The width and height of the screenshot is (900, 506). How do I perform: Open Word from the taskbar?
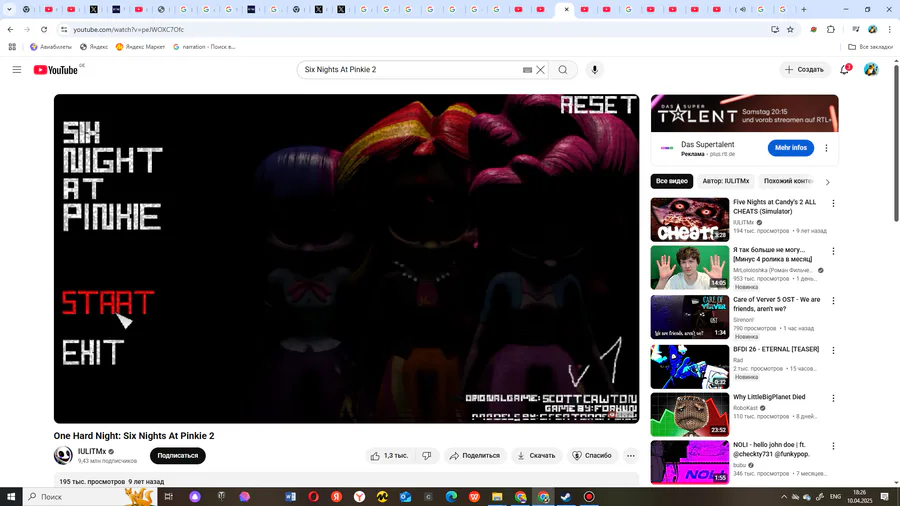point(290,497)
